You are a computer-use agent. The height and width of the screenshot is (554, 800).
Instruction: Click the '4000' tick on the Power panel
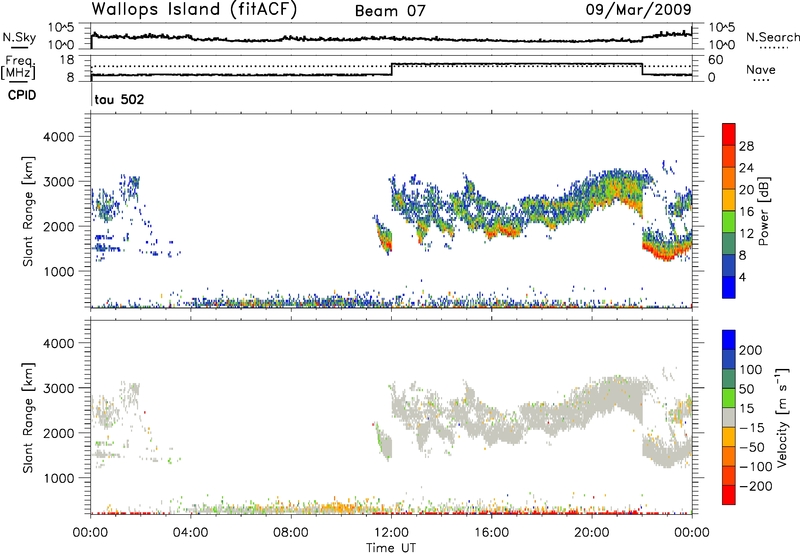(58, 137)
